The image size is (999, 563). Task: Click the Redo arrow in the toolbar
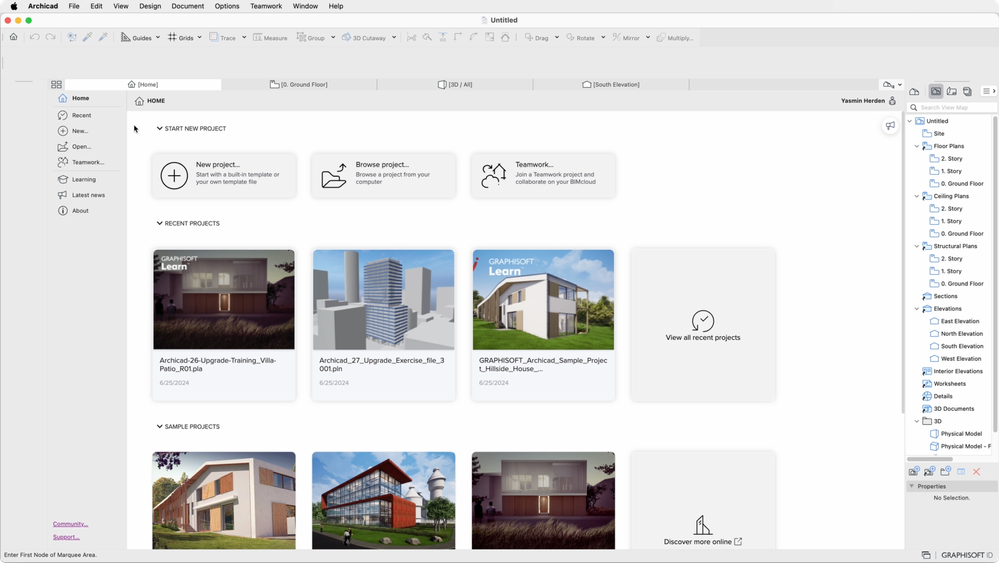(x=50, y=37)
